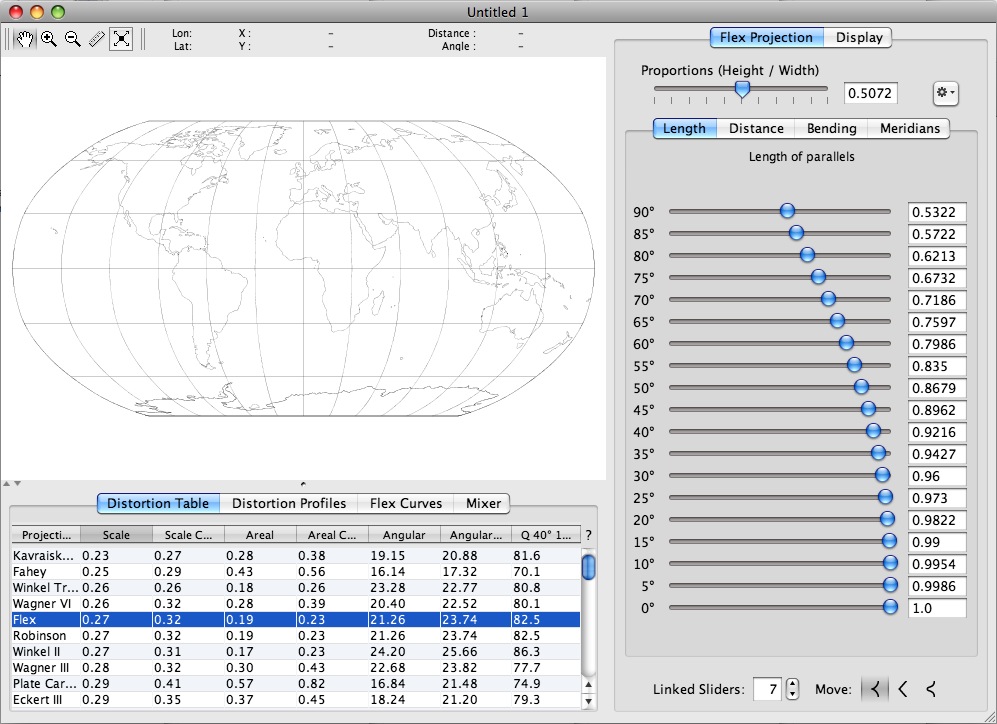Open the Meridians tab
The height and width of the screenshot is (724, 997).
tap(909, 128)
